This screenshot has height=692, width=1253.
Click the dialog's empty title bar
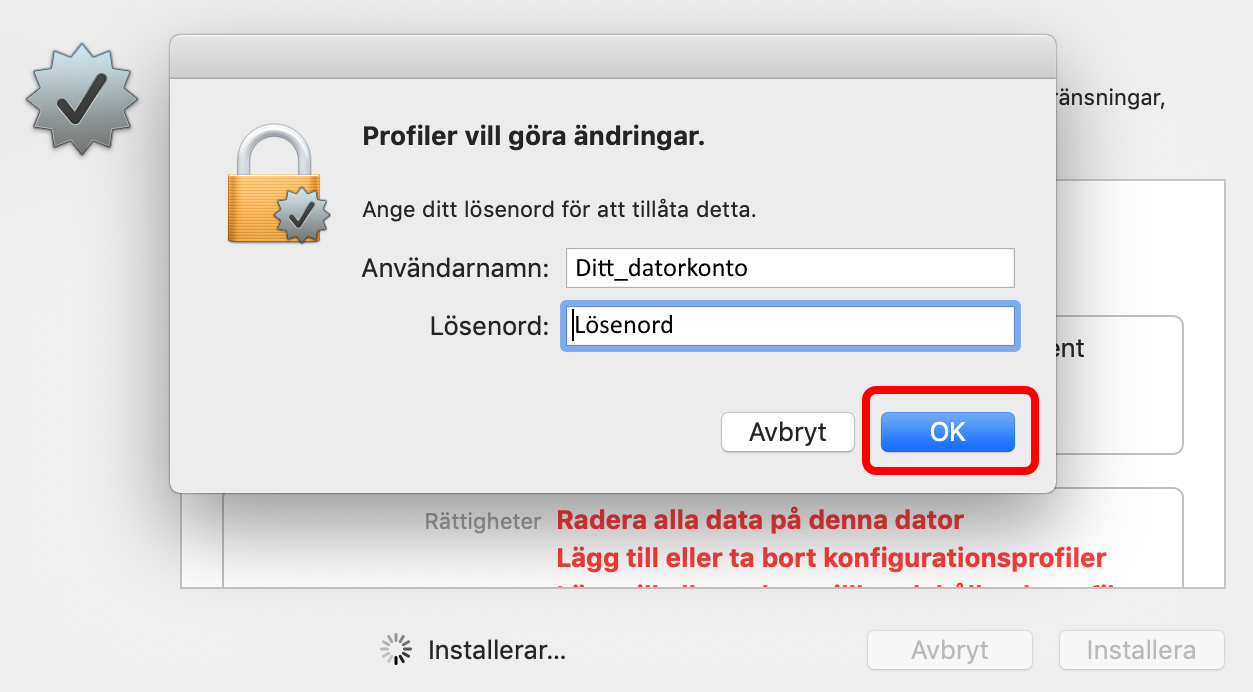point(613,56)
